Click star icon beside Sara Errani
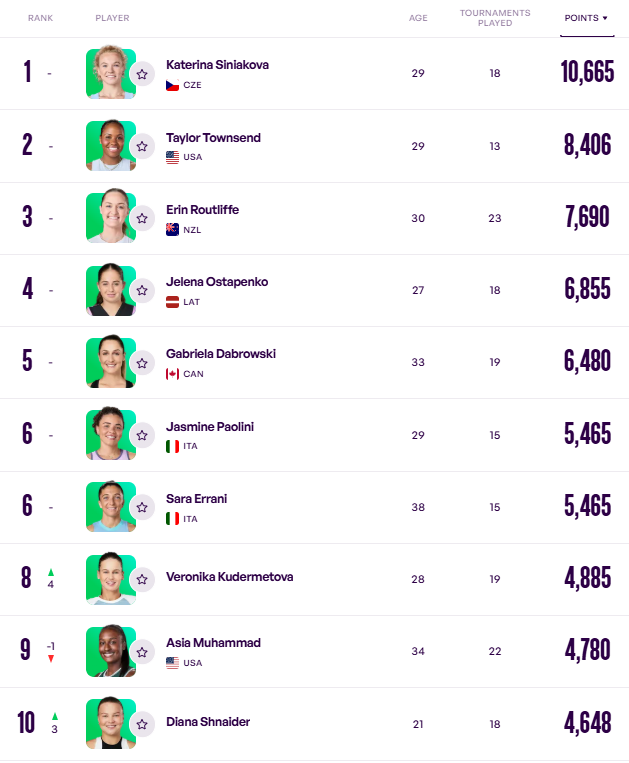 pos(142,506)
